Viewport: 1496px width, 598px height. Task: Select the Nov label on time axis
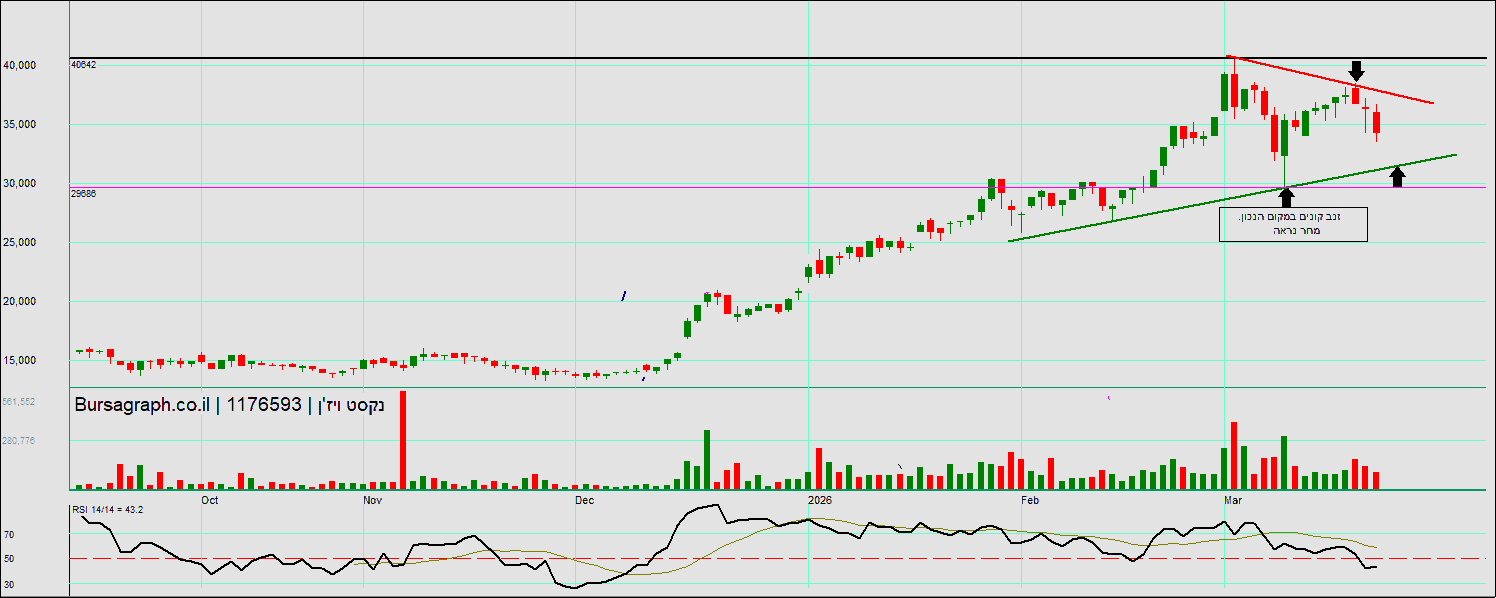372,499
